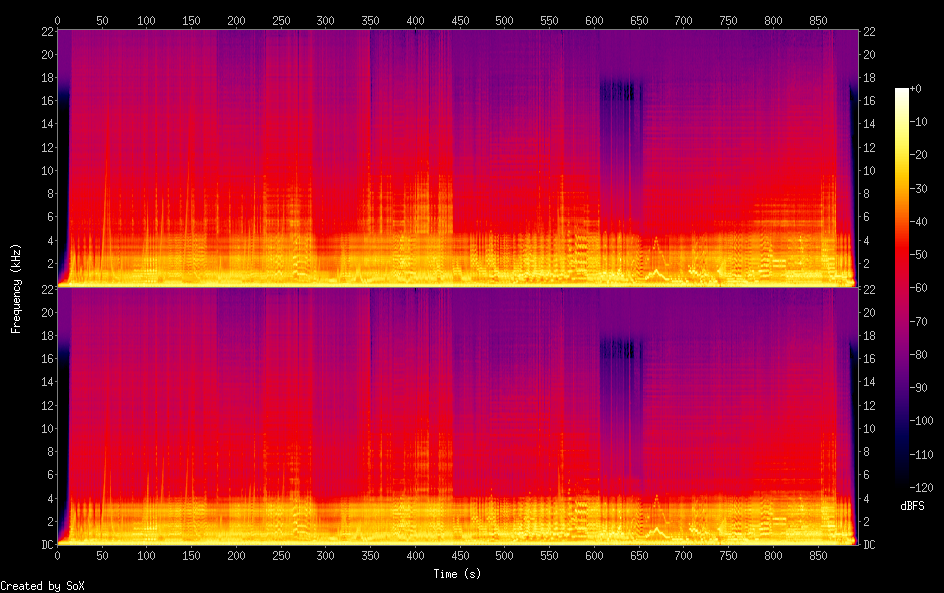Click the "-100" dBFS scale value
The width and height of the screenshot is (944, 593).
(x=921, y=421)
